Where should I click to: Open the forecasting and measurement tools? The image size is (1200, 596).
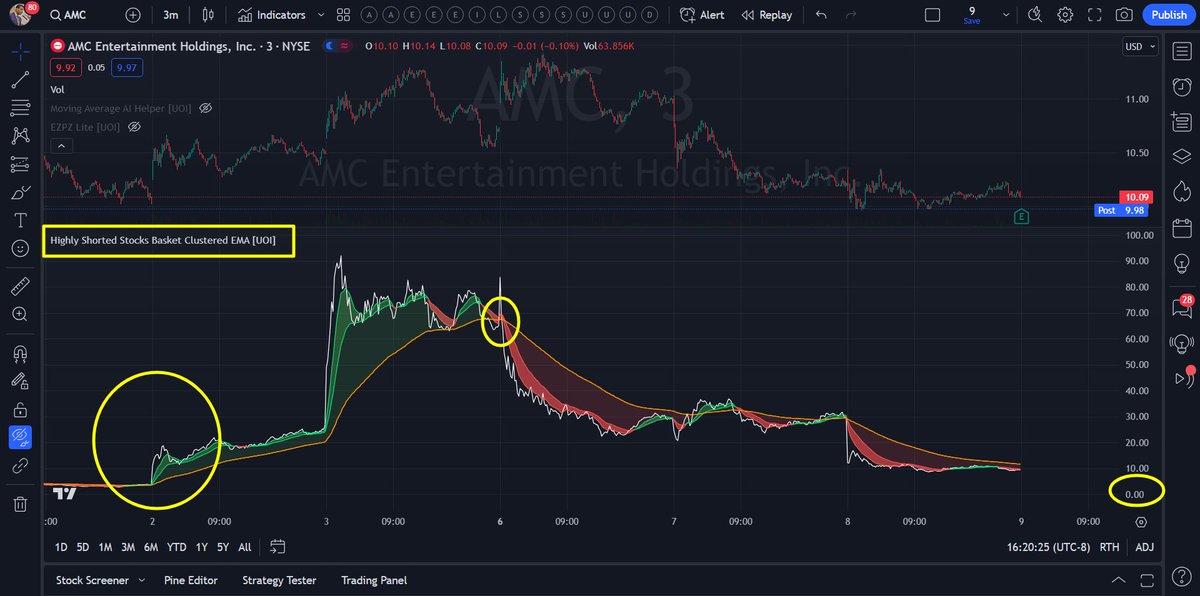20,163
